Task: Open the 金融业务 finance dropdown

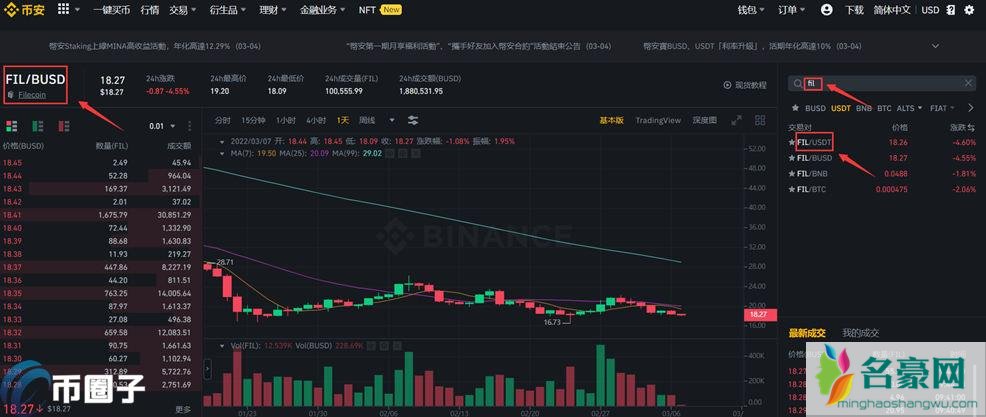Action: click(323, 10)
